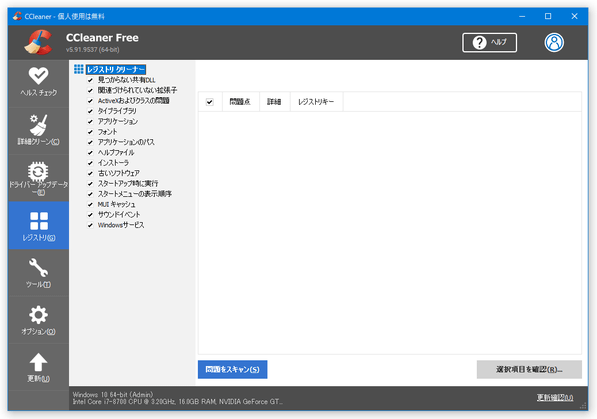Select the レジストリ クリーナー tree root item
597x419 pixels.
point(116,69)
